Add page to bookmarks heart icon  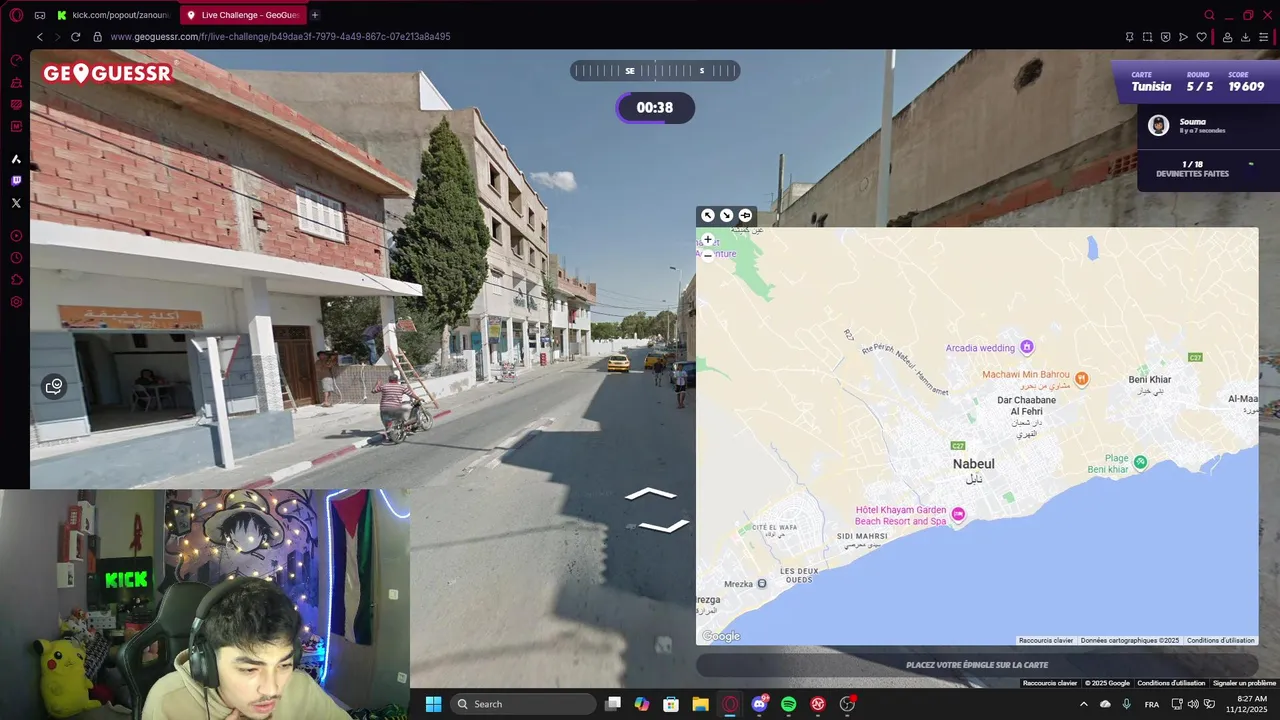(x=1202, y=37)
